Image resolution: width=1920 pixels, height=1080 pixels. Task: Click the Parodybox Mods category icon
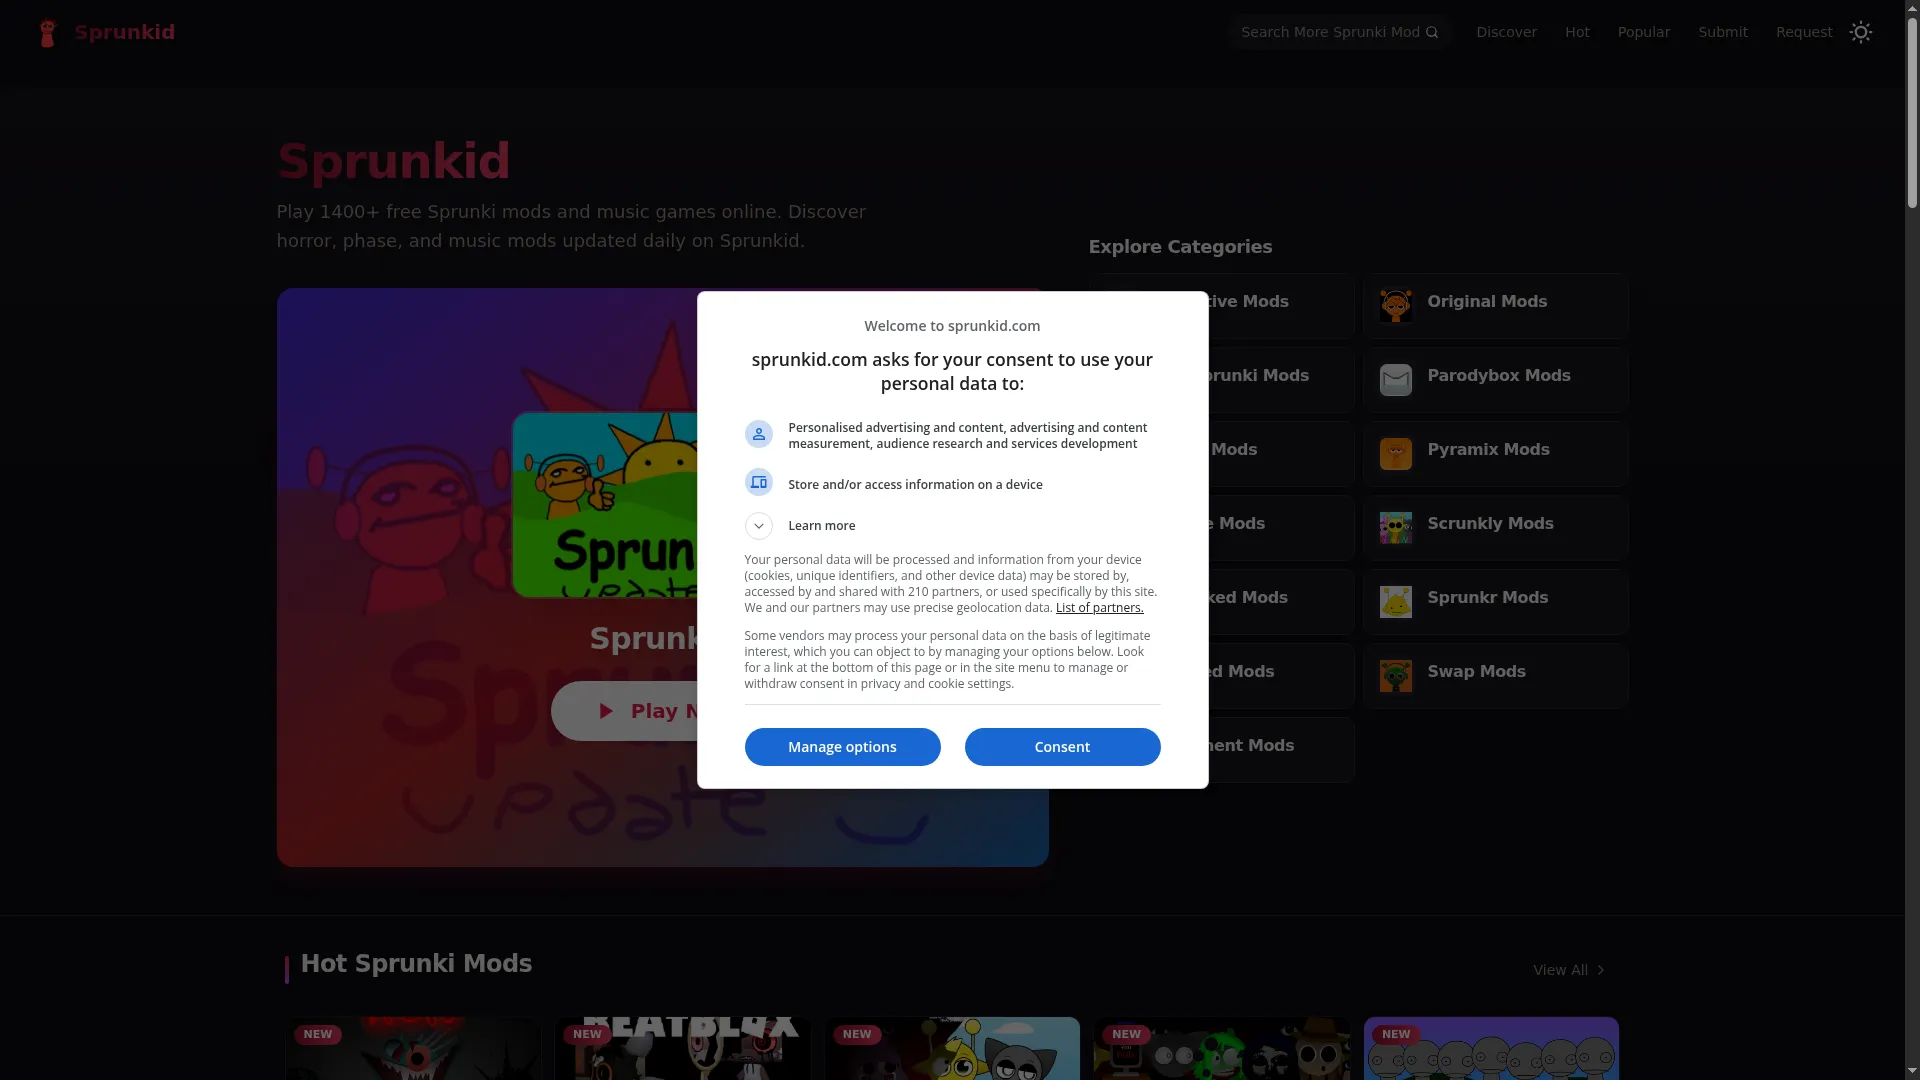(1395, 380)
